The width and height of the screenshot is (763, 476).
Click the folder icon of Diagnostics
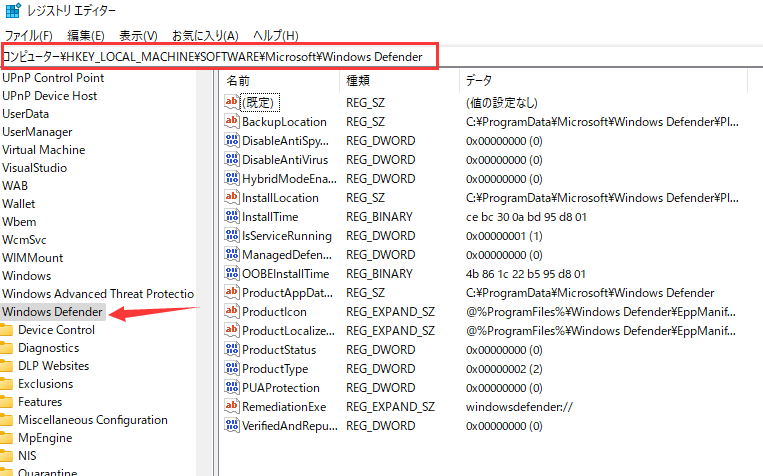(x=6, y=348)
